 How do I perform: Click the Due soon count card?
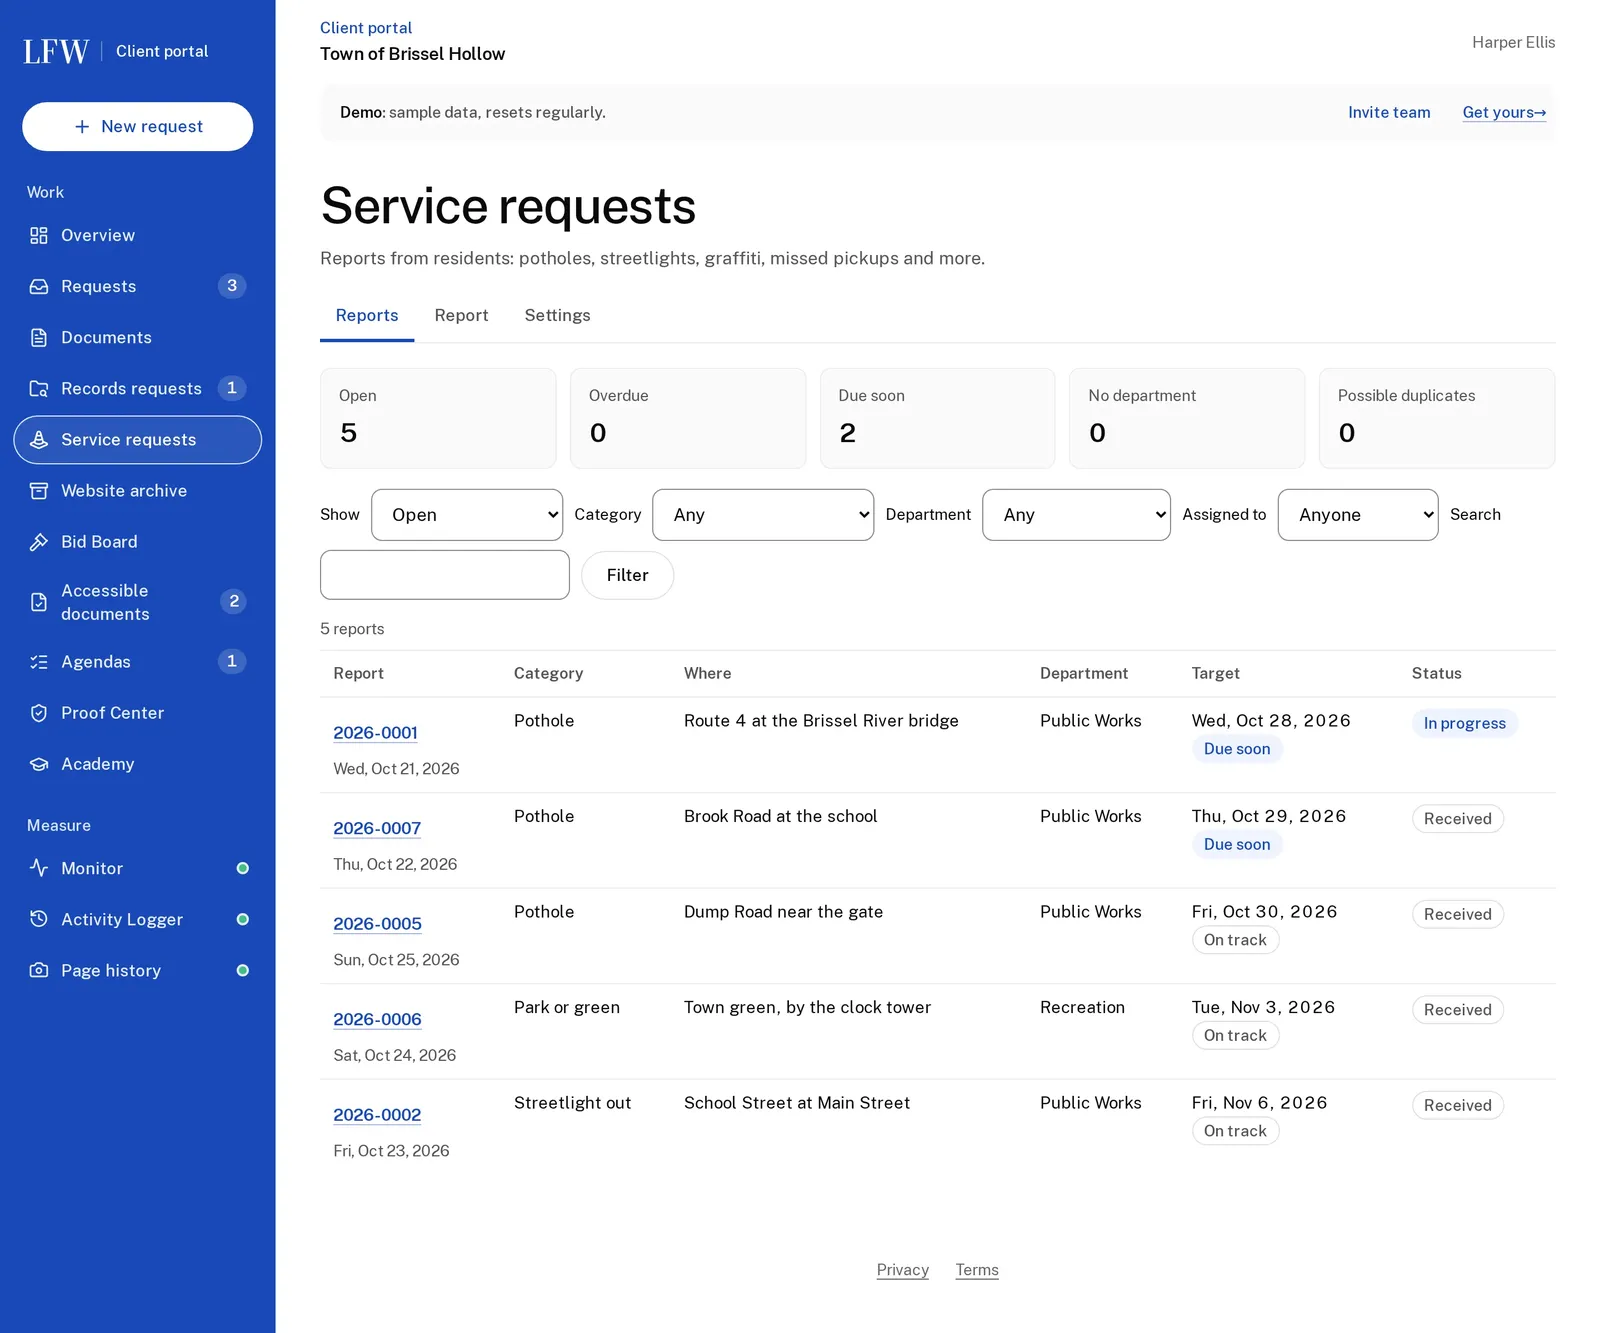click(x=937, y=418)
